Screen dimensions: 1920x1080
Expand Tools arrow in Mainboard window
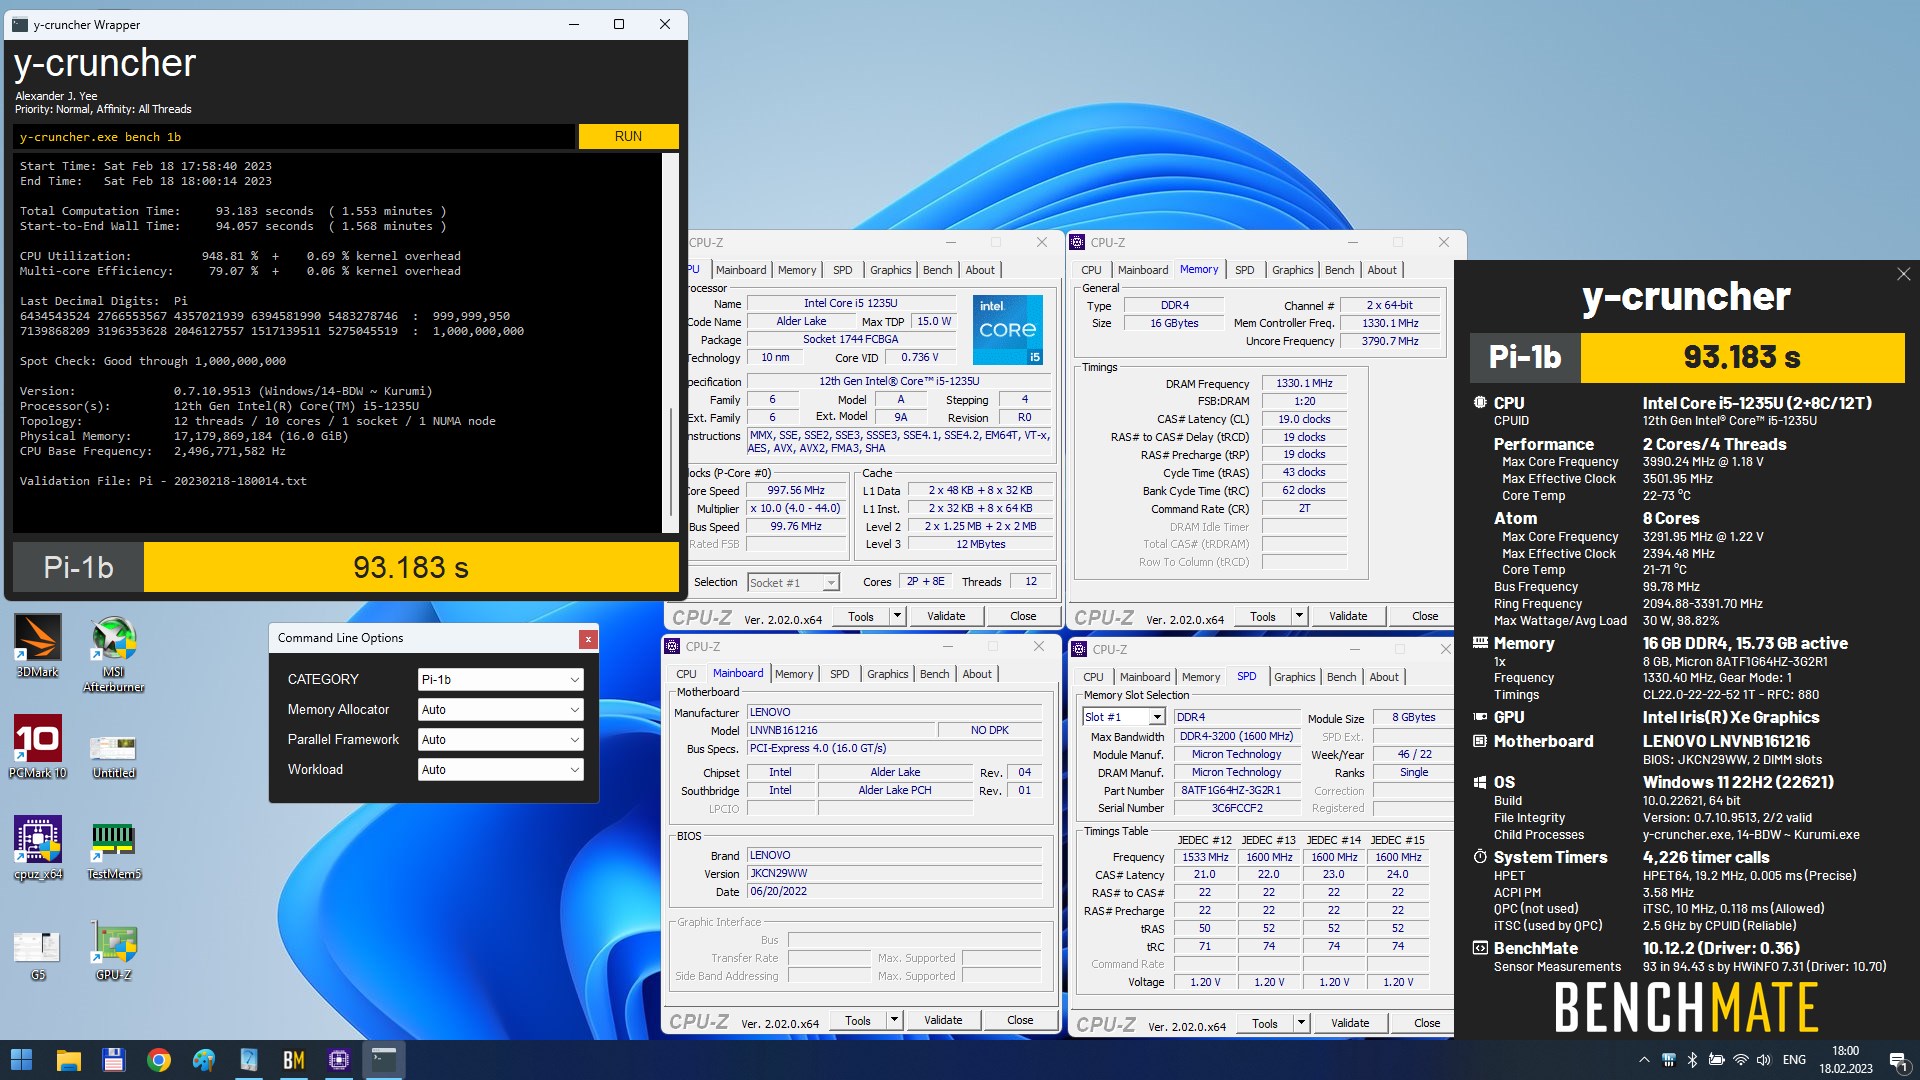(x=894, y=1020)
